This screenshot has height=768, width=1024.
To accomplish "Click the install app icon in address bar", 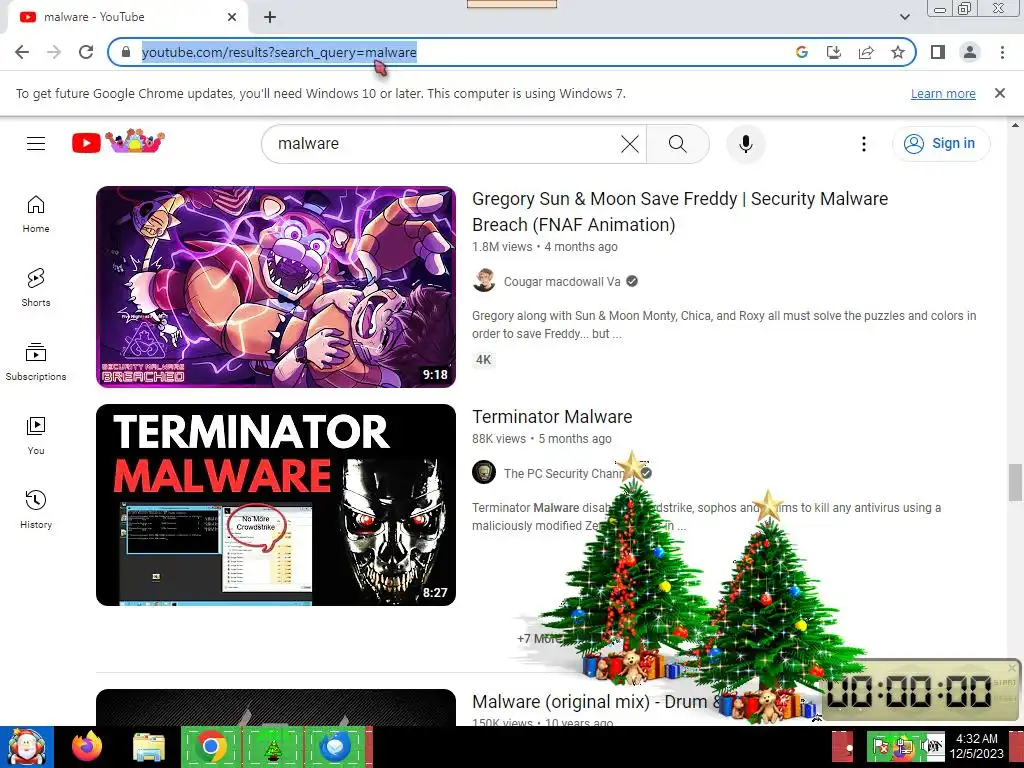I will coord(834,52).
